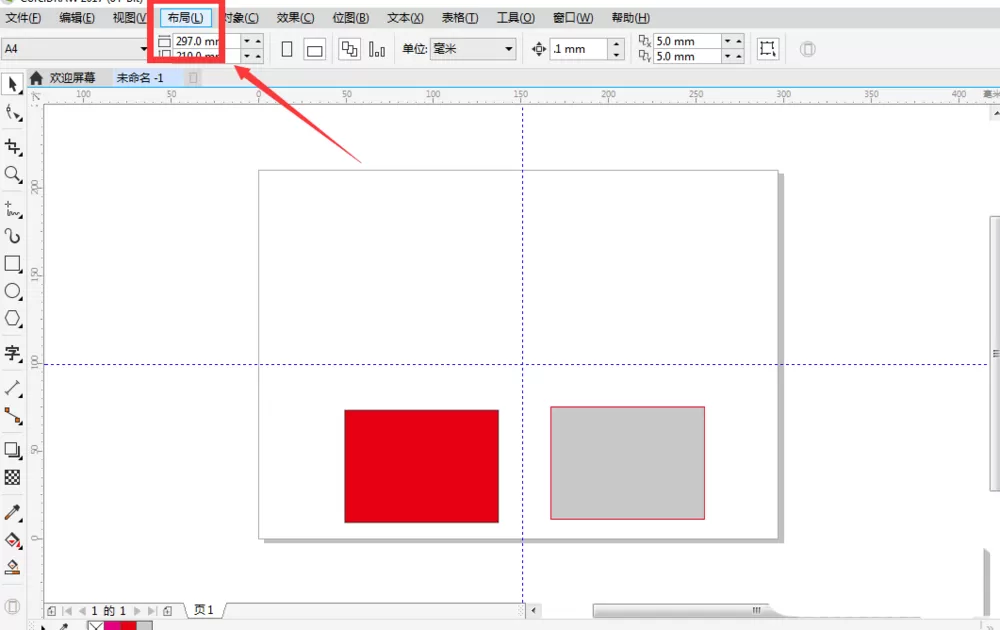The width and height of the screenshot is (1000, 630).
Task: Apply page layout to all pages
Action: pyautogui.click(x=349, y=49)
